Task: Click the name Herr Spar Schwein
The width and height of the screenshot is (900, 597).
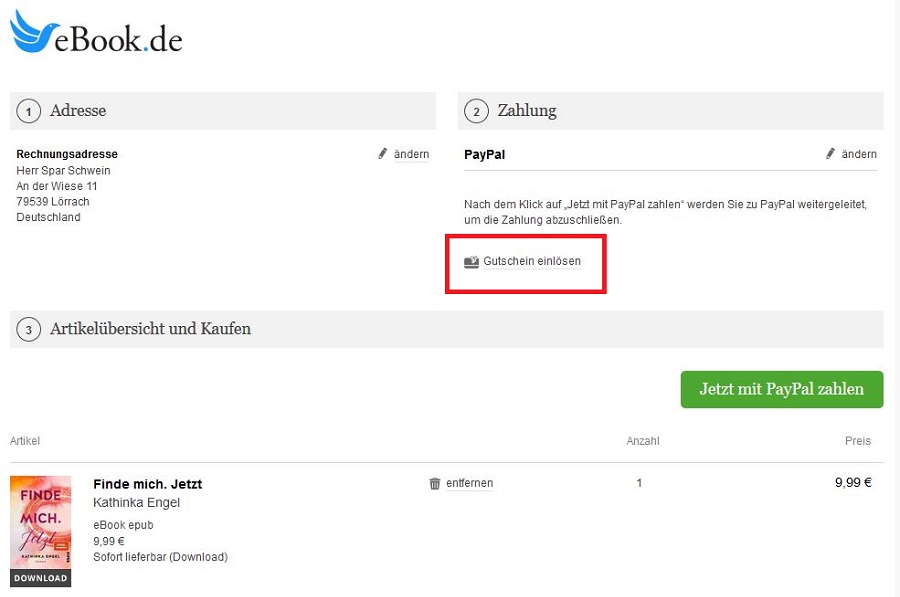Action: [63, 170]
